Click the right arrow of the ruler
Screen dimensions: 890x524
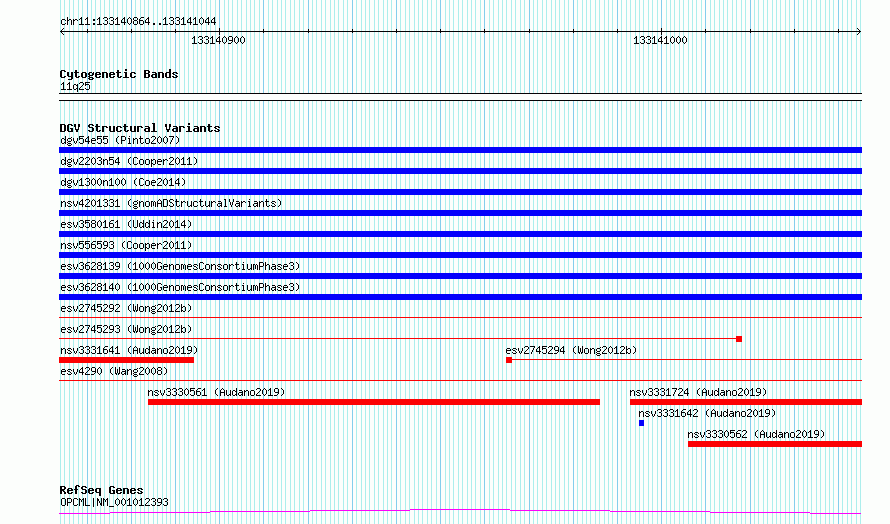[859, 32]
